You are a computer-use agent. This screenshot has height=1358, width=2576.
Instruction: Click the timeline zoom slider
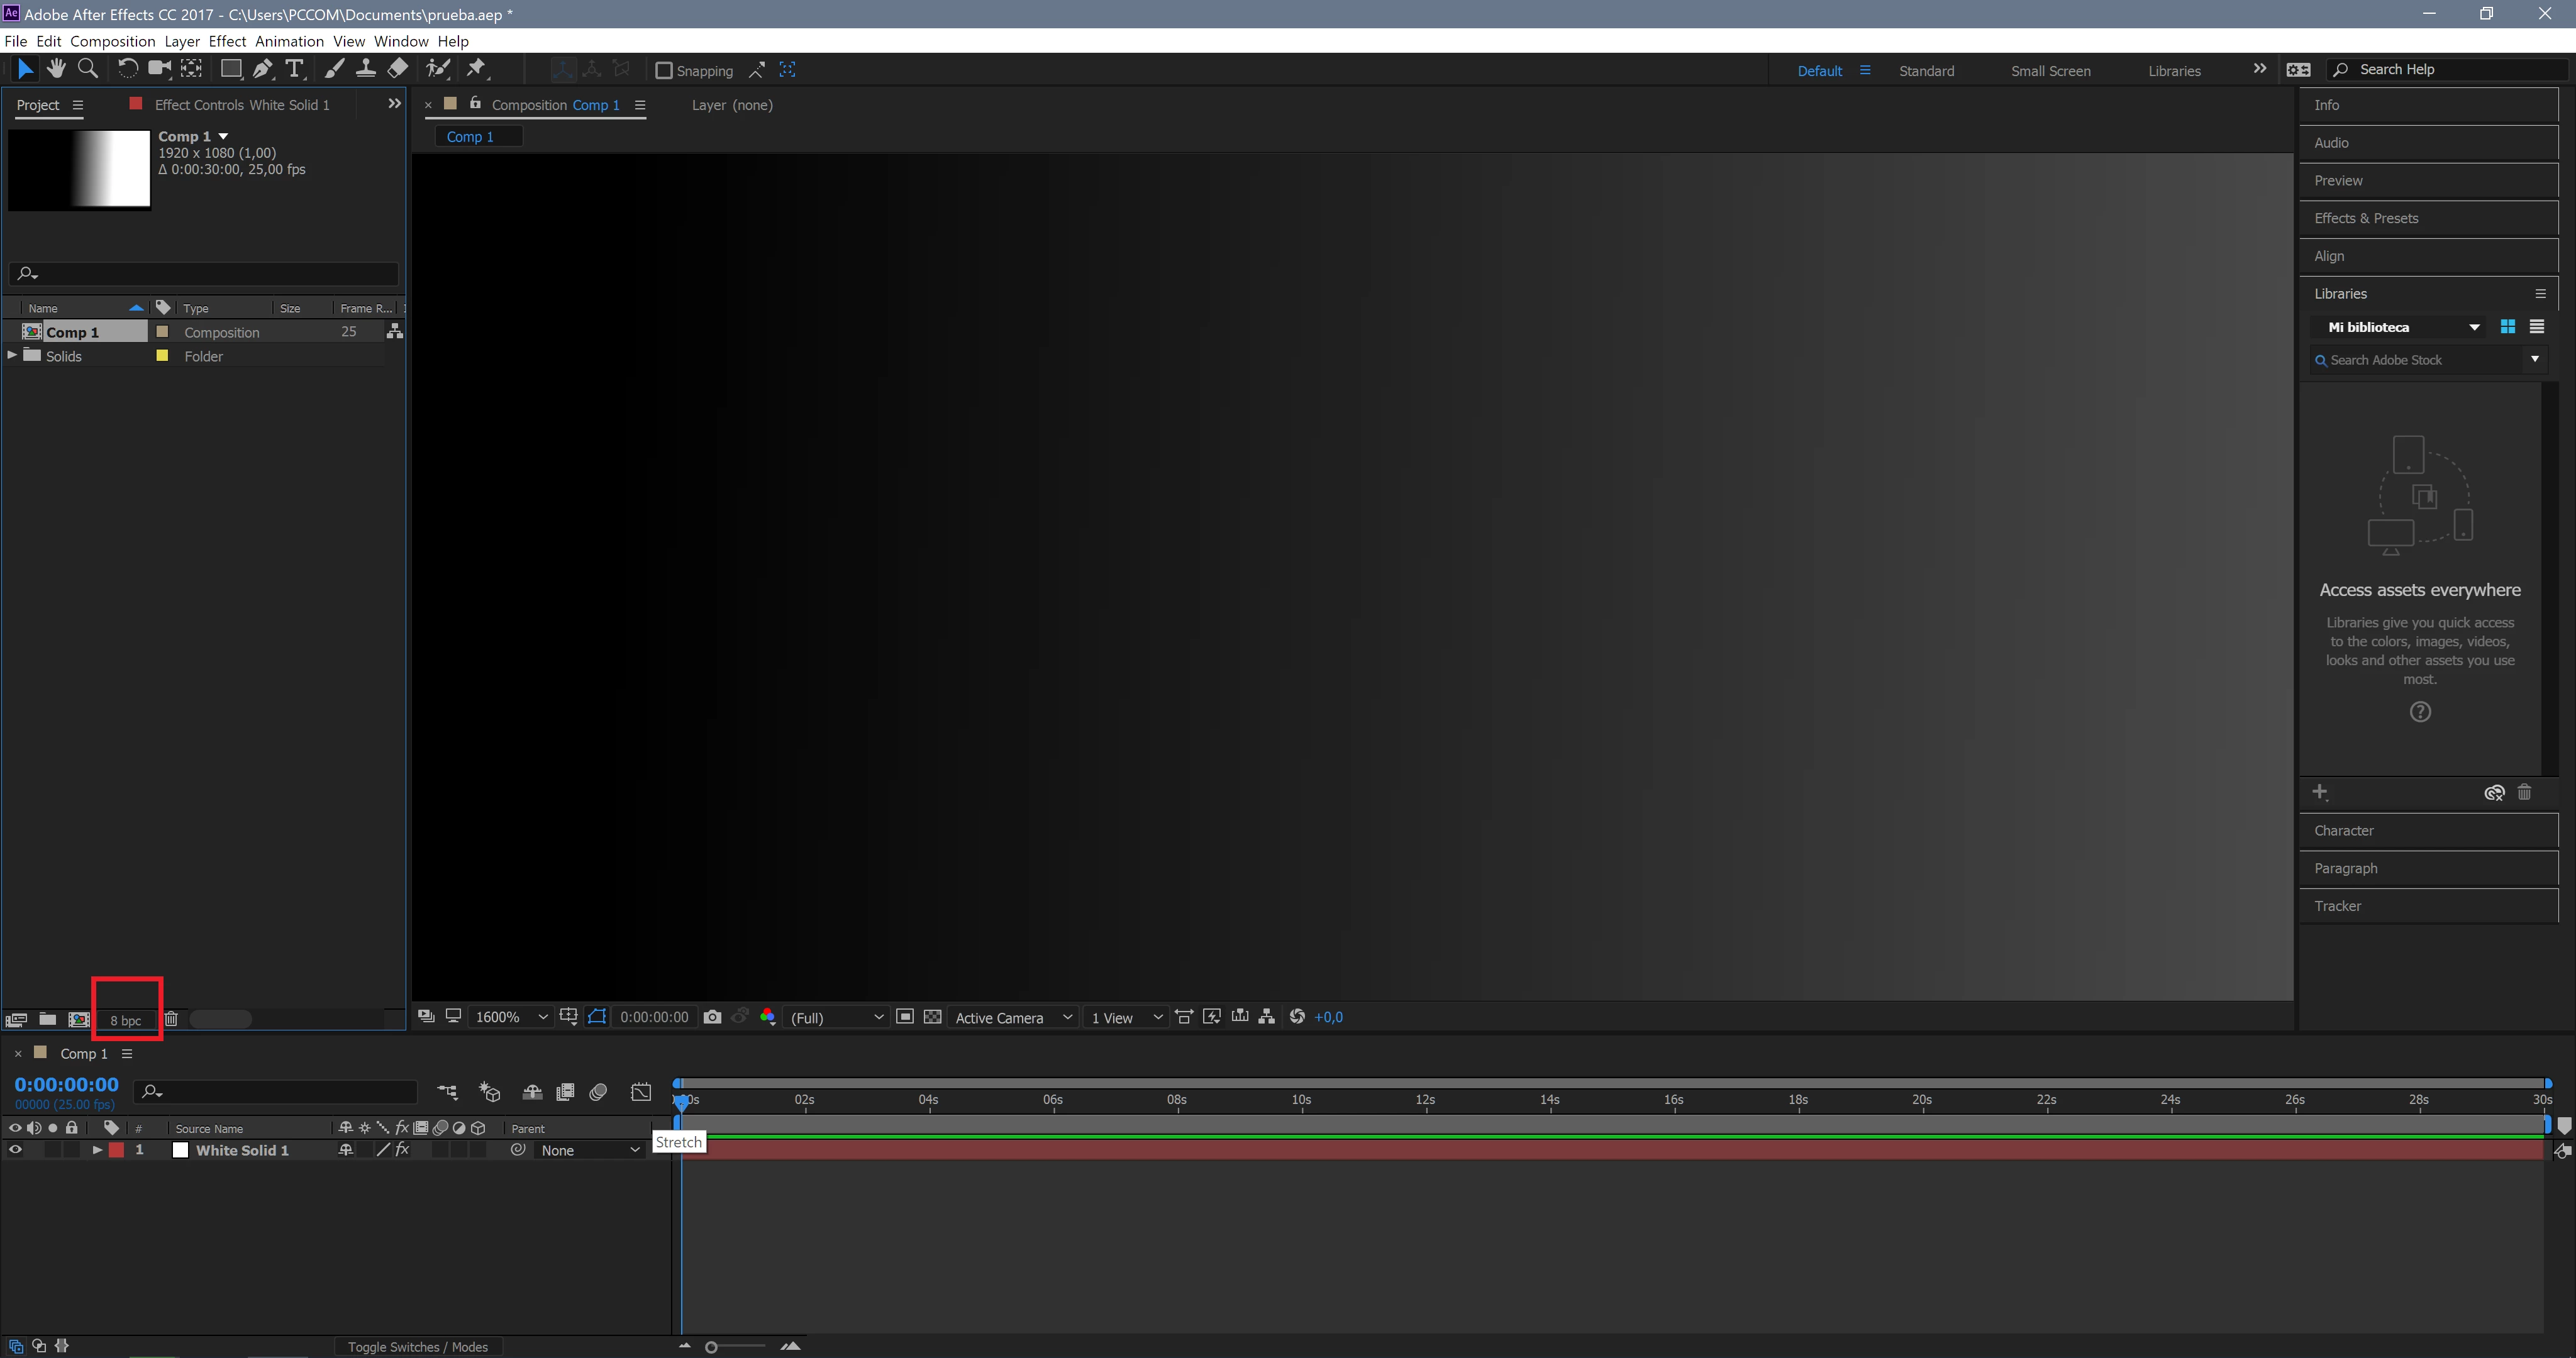pyautogui.click(x=711, y=1347)
